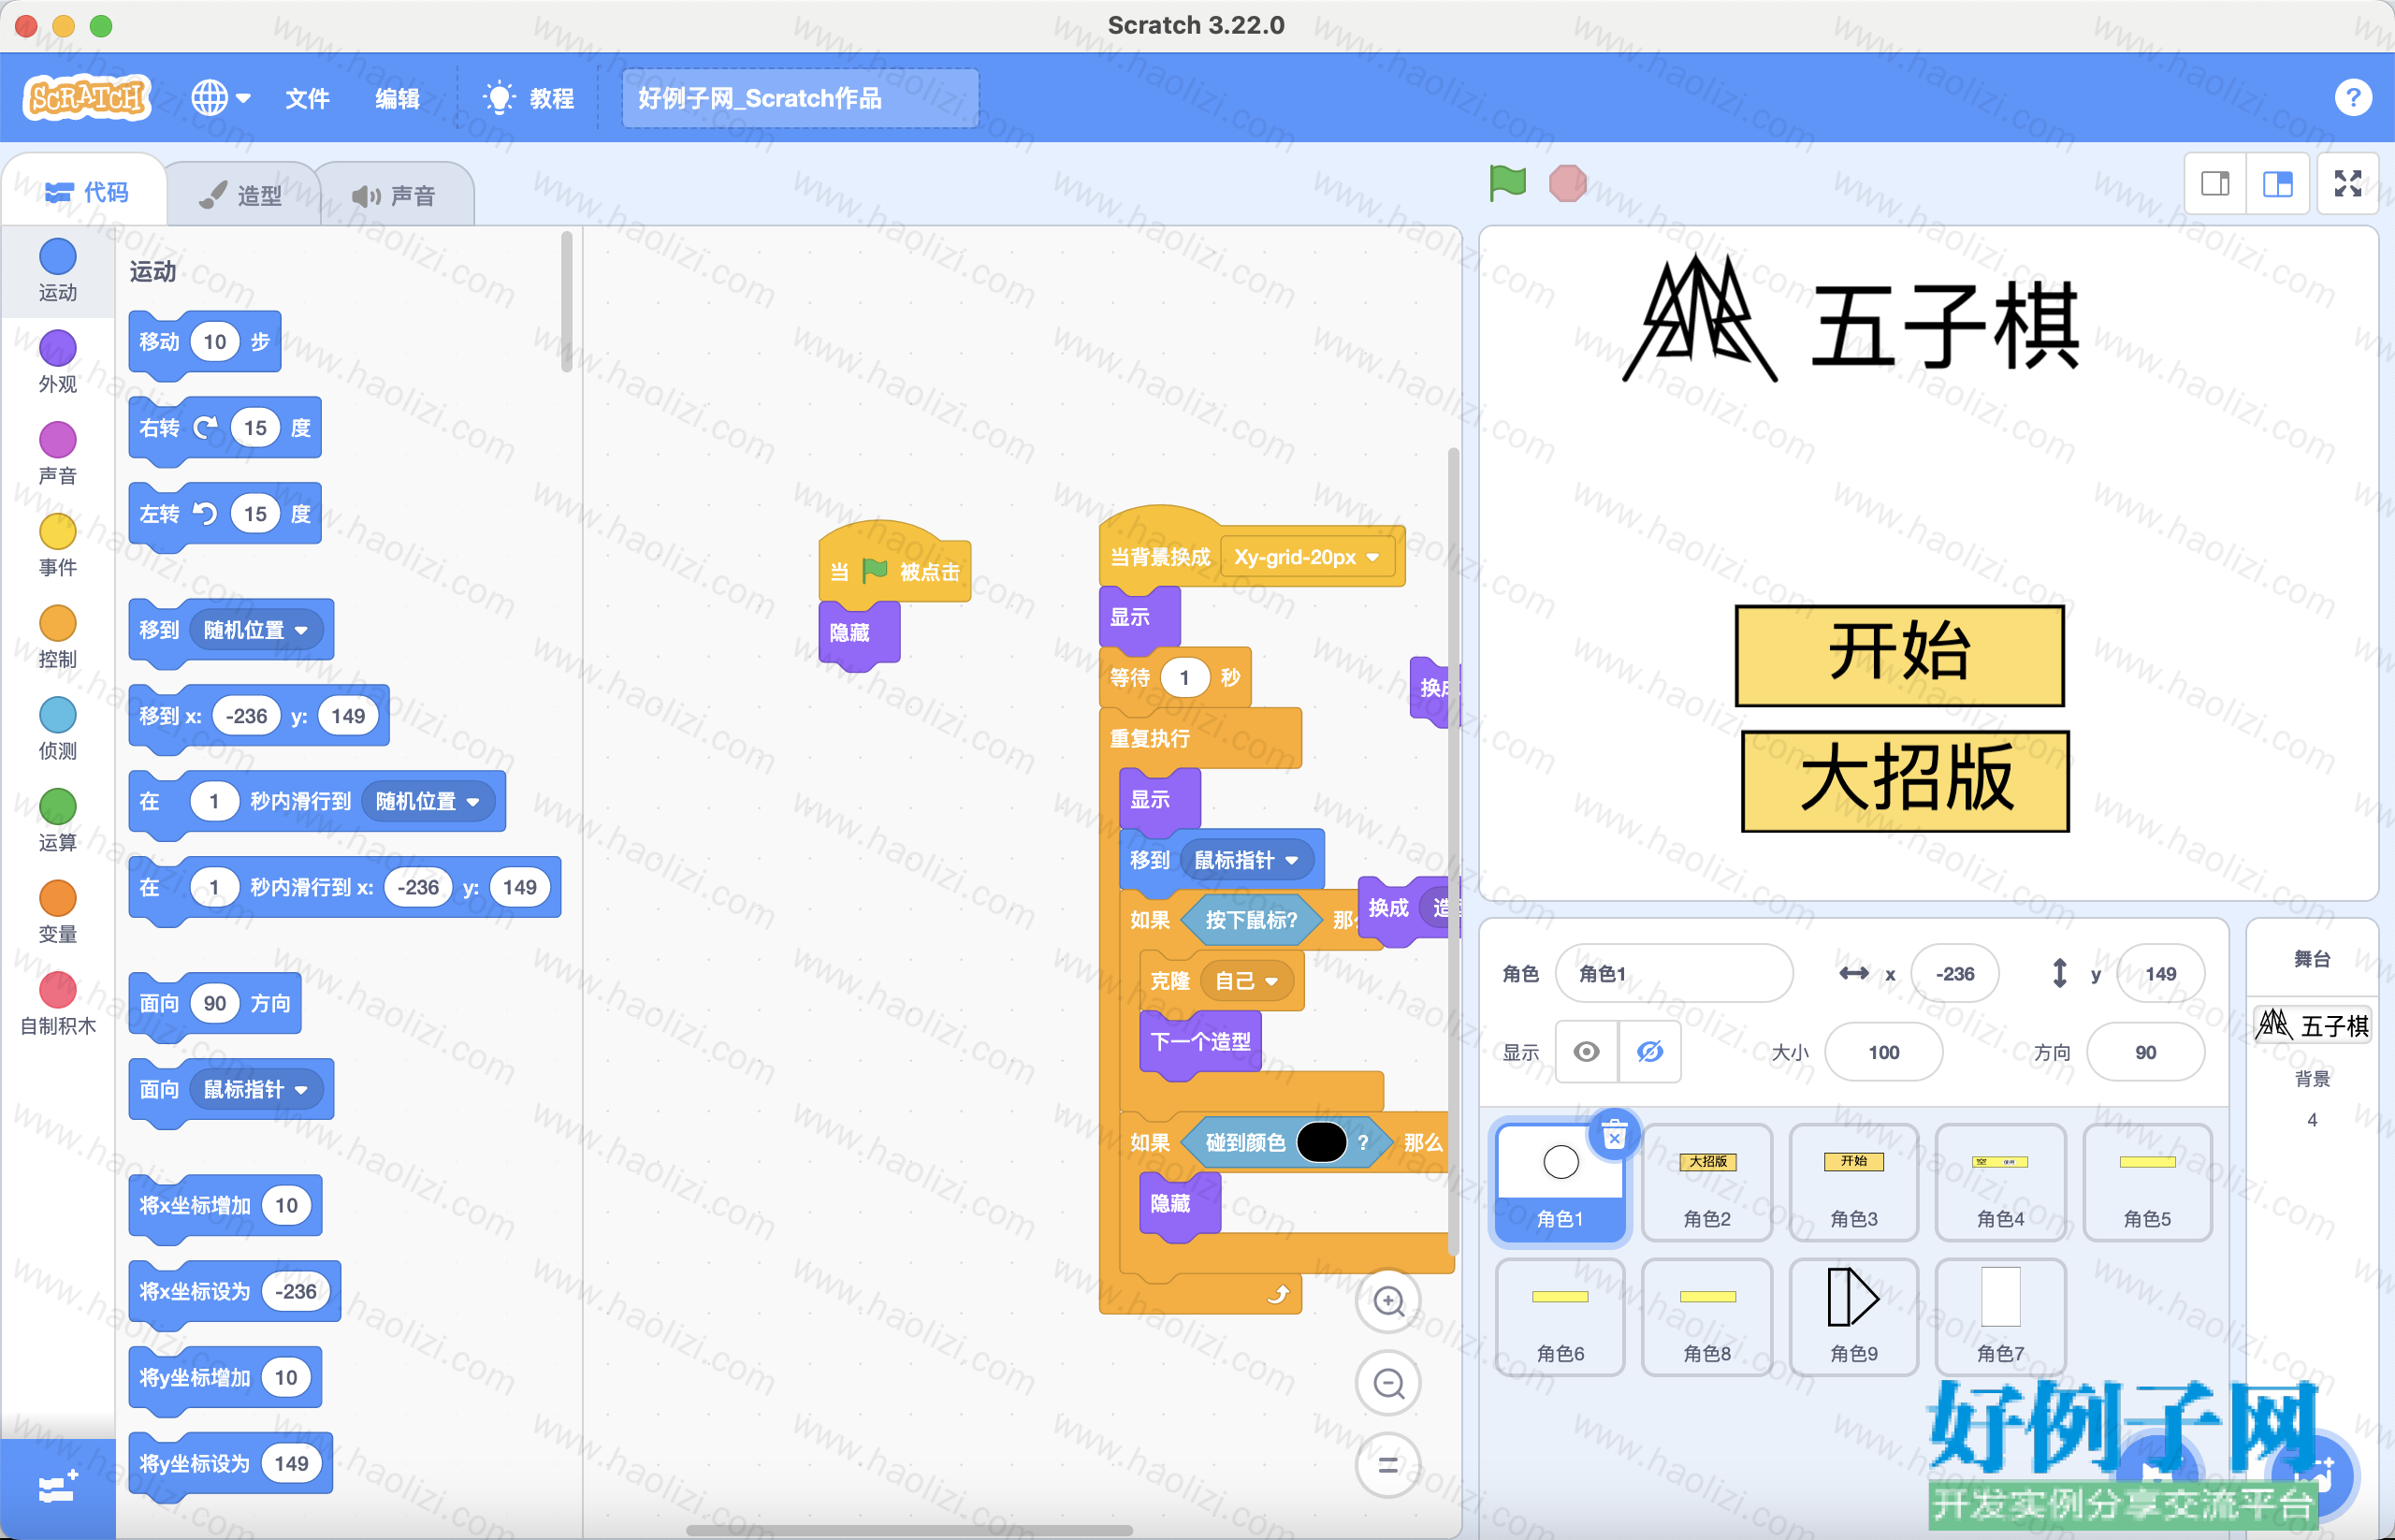Edit sprite y coordinate field

2160,973
